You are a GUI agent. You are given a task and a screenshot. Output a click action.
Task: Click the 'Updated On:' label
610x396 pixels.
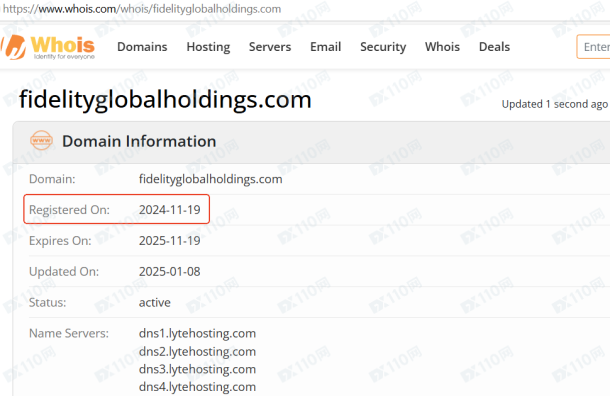pos(64,271)
